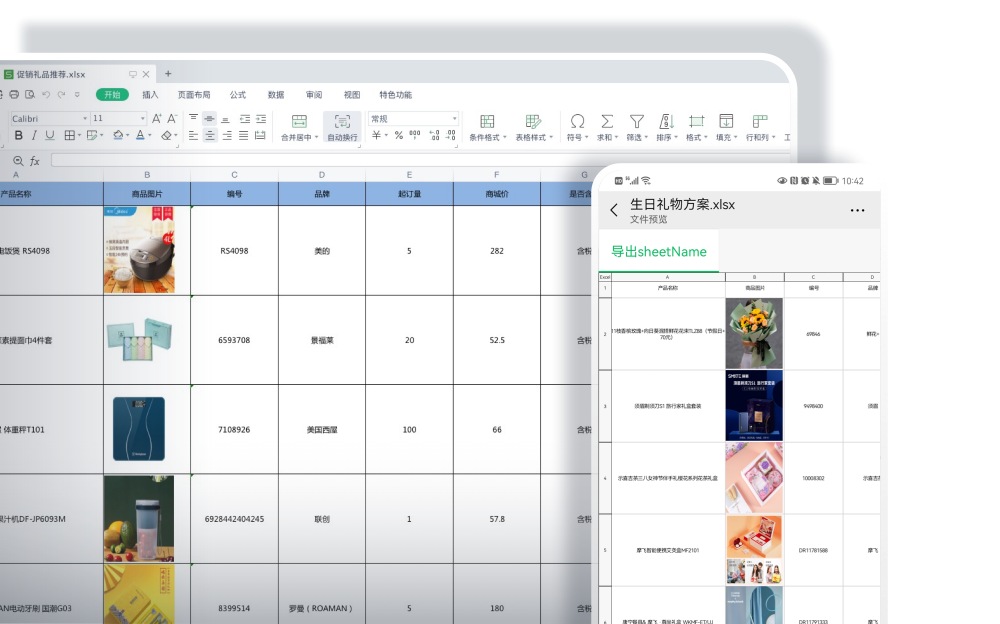Select the 导出sheetName sheet tab
1000x624 pixels.
[x=659, y=251]
